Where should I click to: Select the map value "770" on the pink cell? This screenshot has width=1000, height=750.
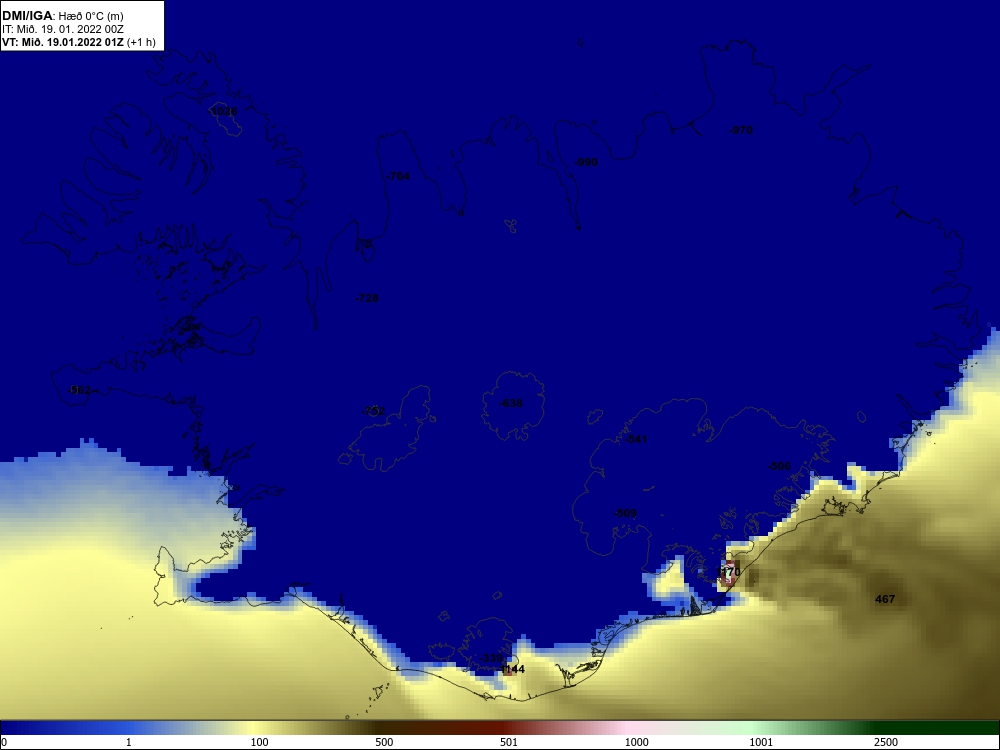[730, 572]
